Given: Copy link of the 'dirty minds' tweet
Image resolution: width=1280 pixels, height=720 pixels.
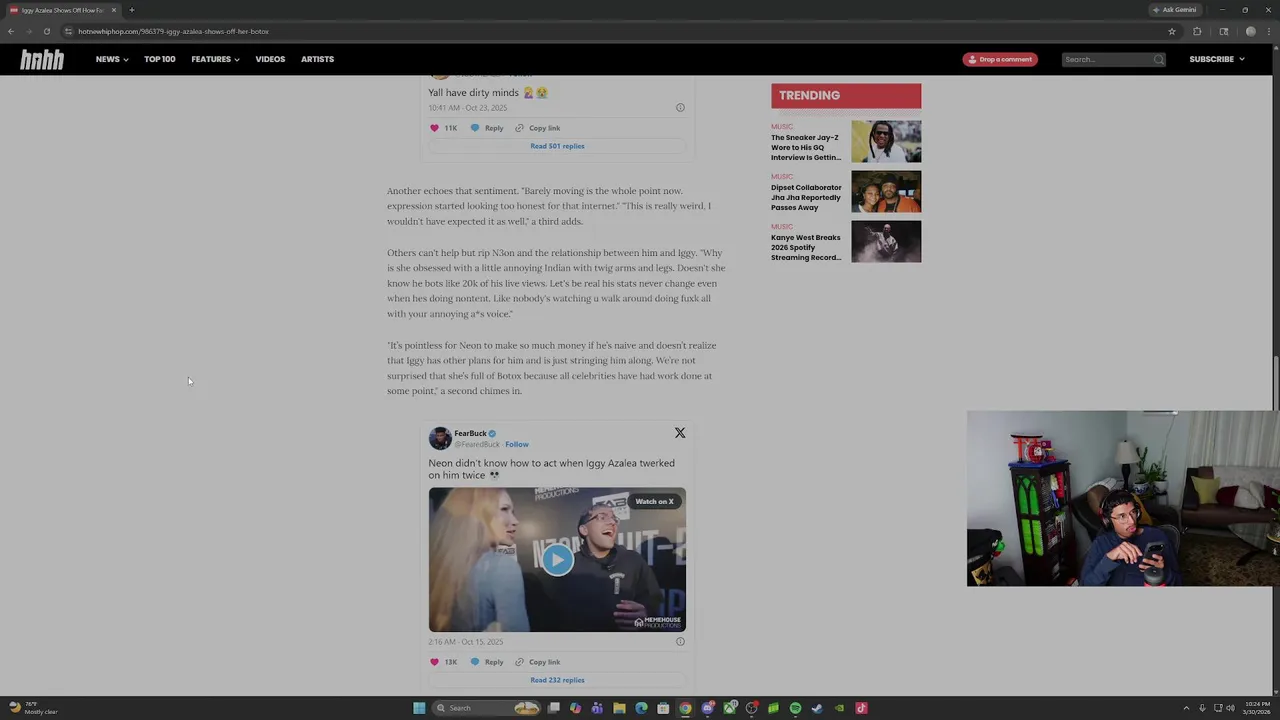Looking at the screenshot, I should 538,128.
